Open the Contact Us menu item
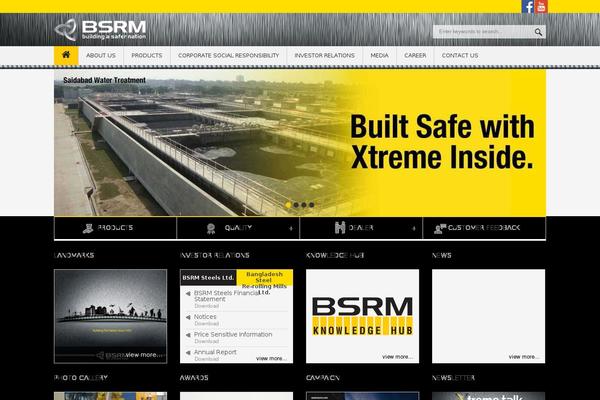 tap(460, 56)
